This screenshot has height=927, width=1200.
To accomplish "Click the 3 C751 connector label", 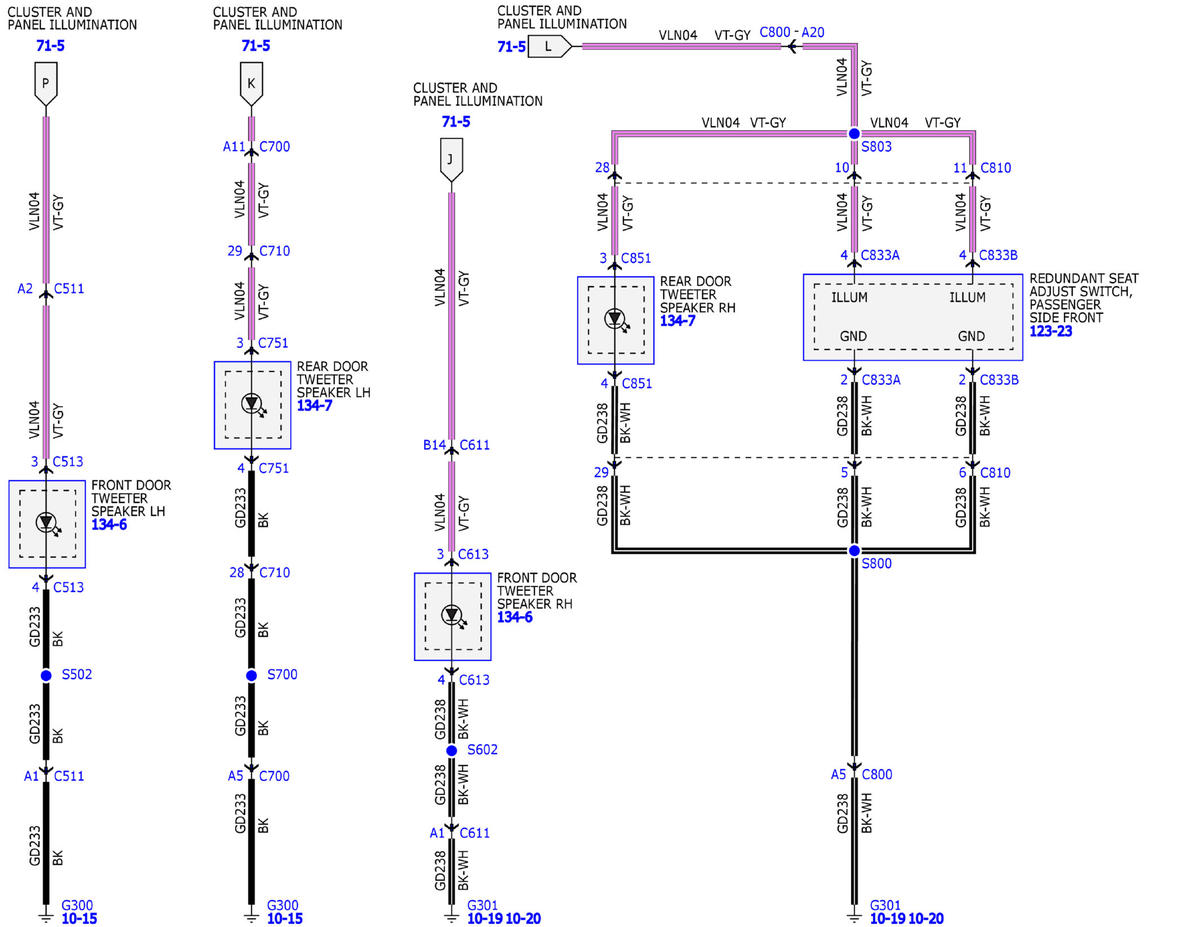I will [262, 343].
